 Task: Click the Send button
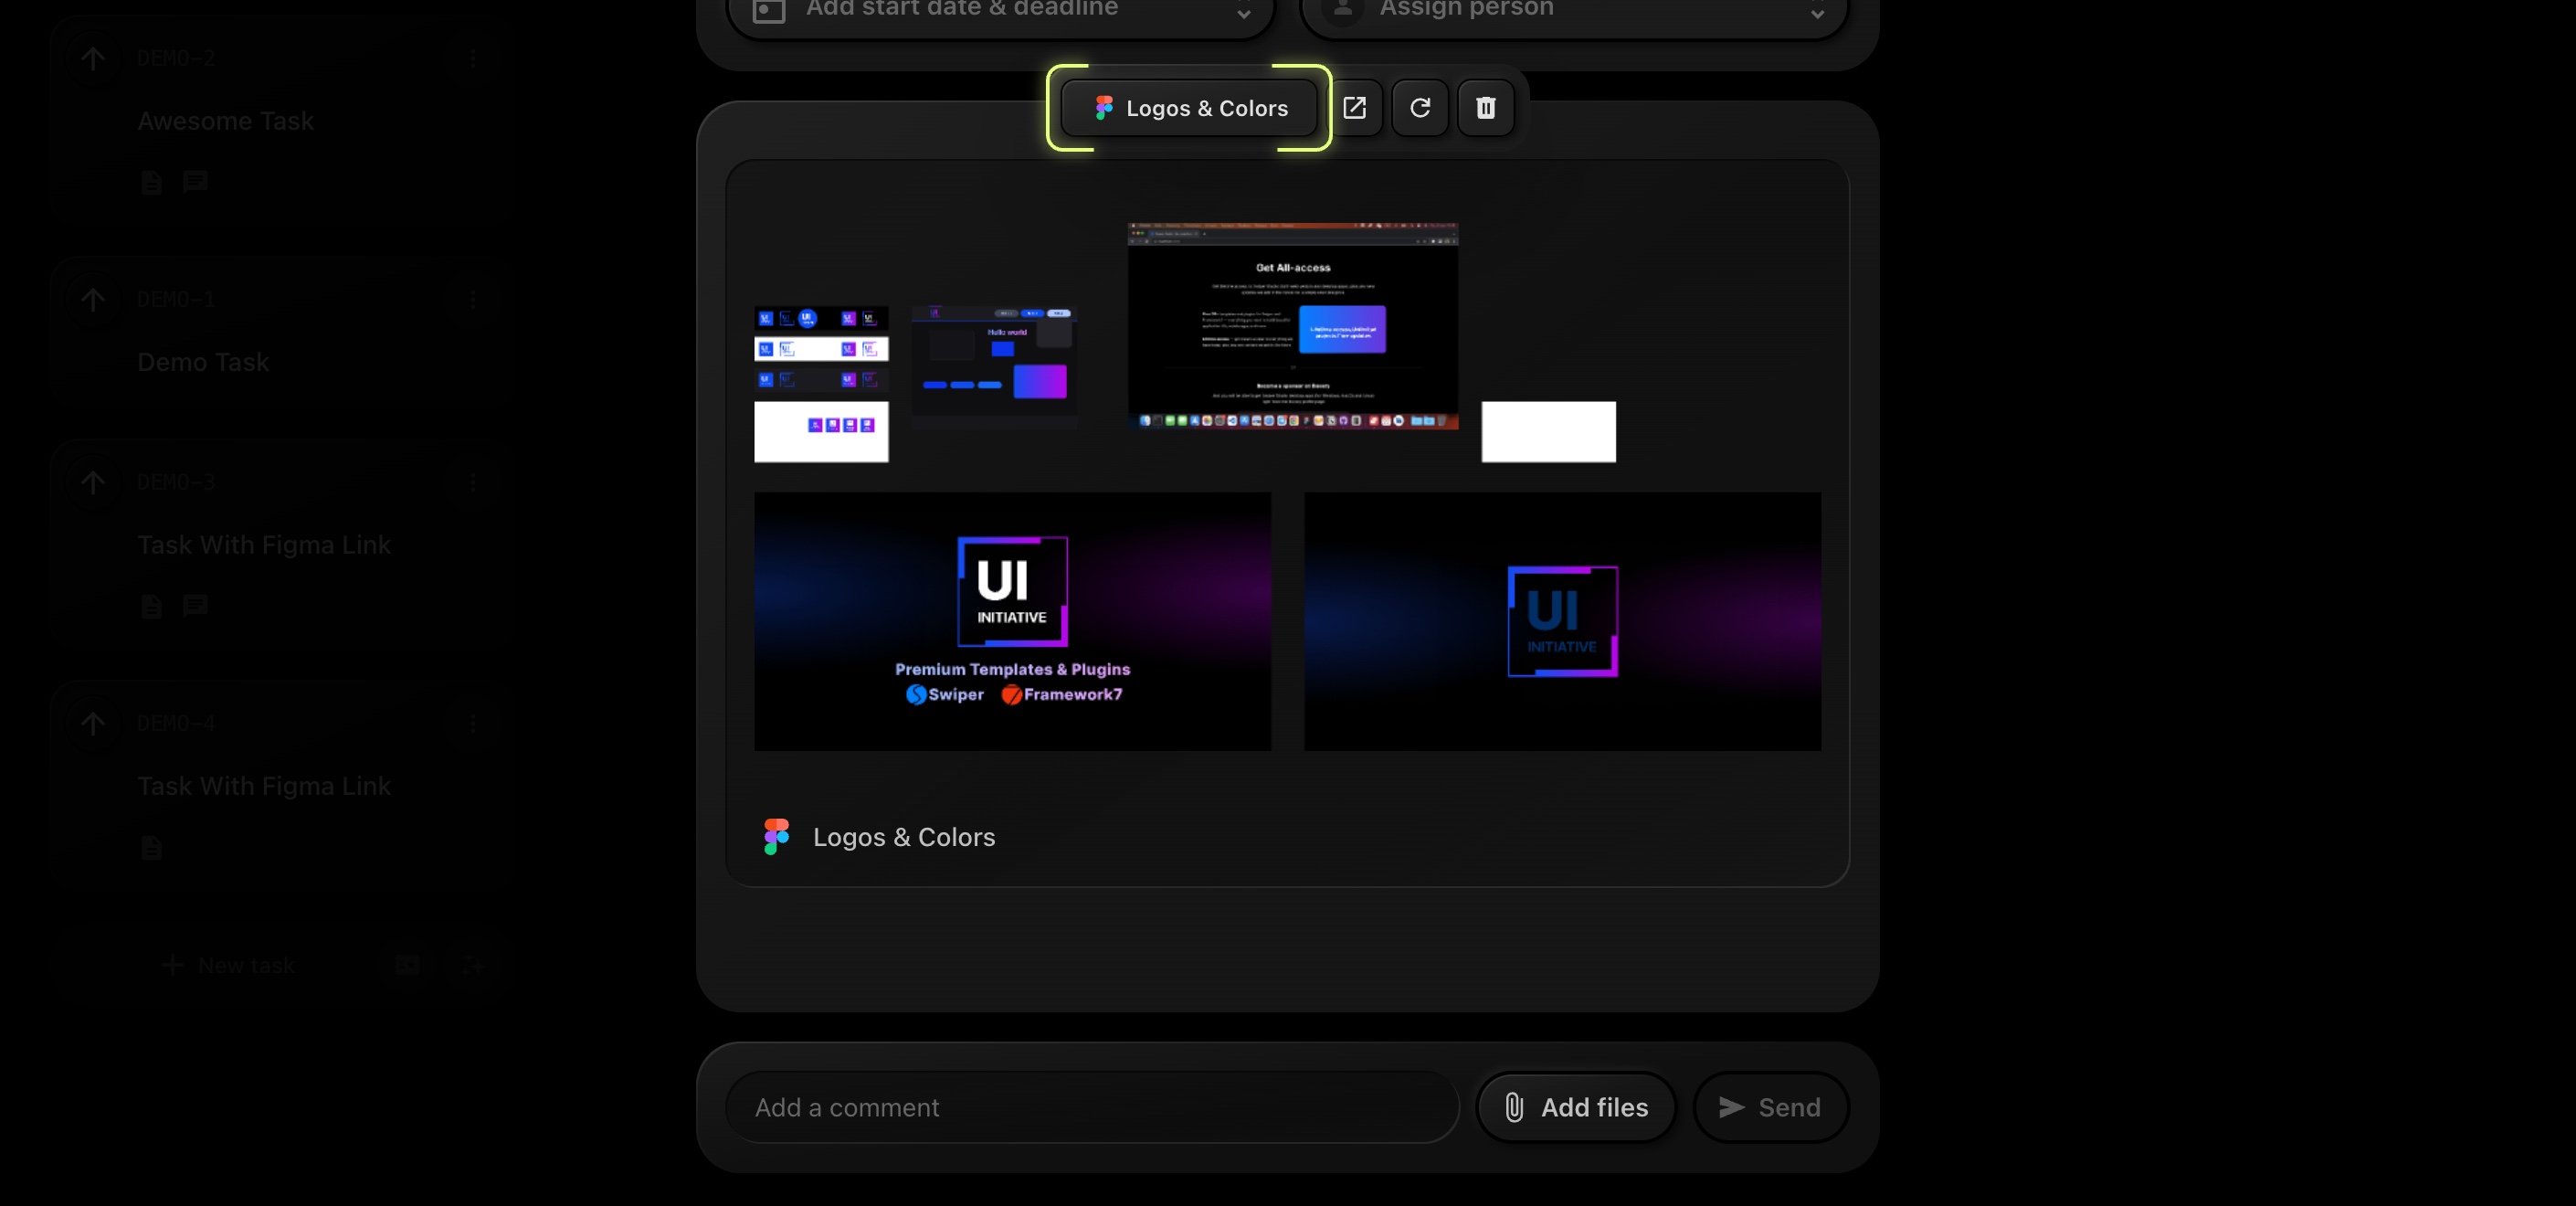click(1770, 1108)
